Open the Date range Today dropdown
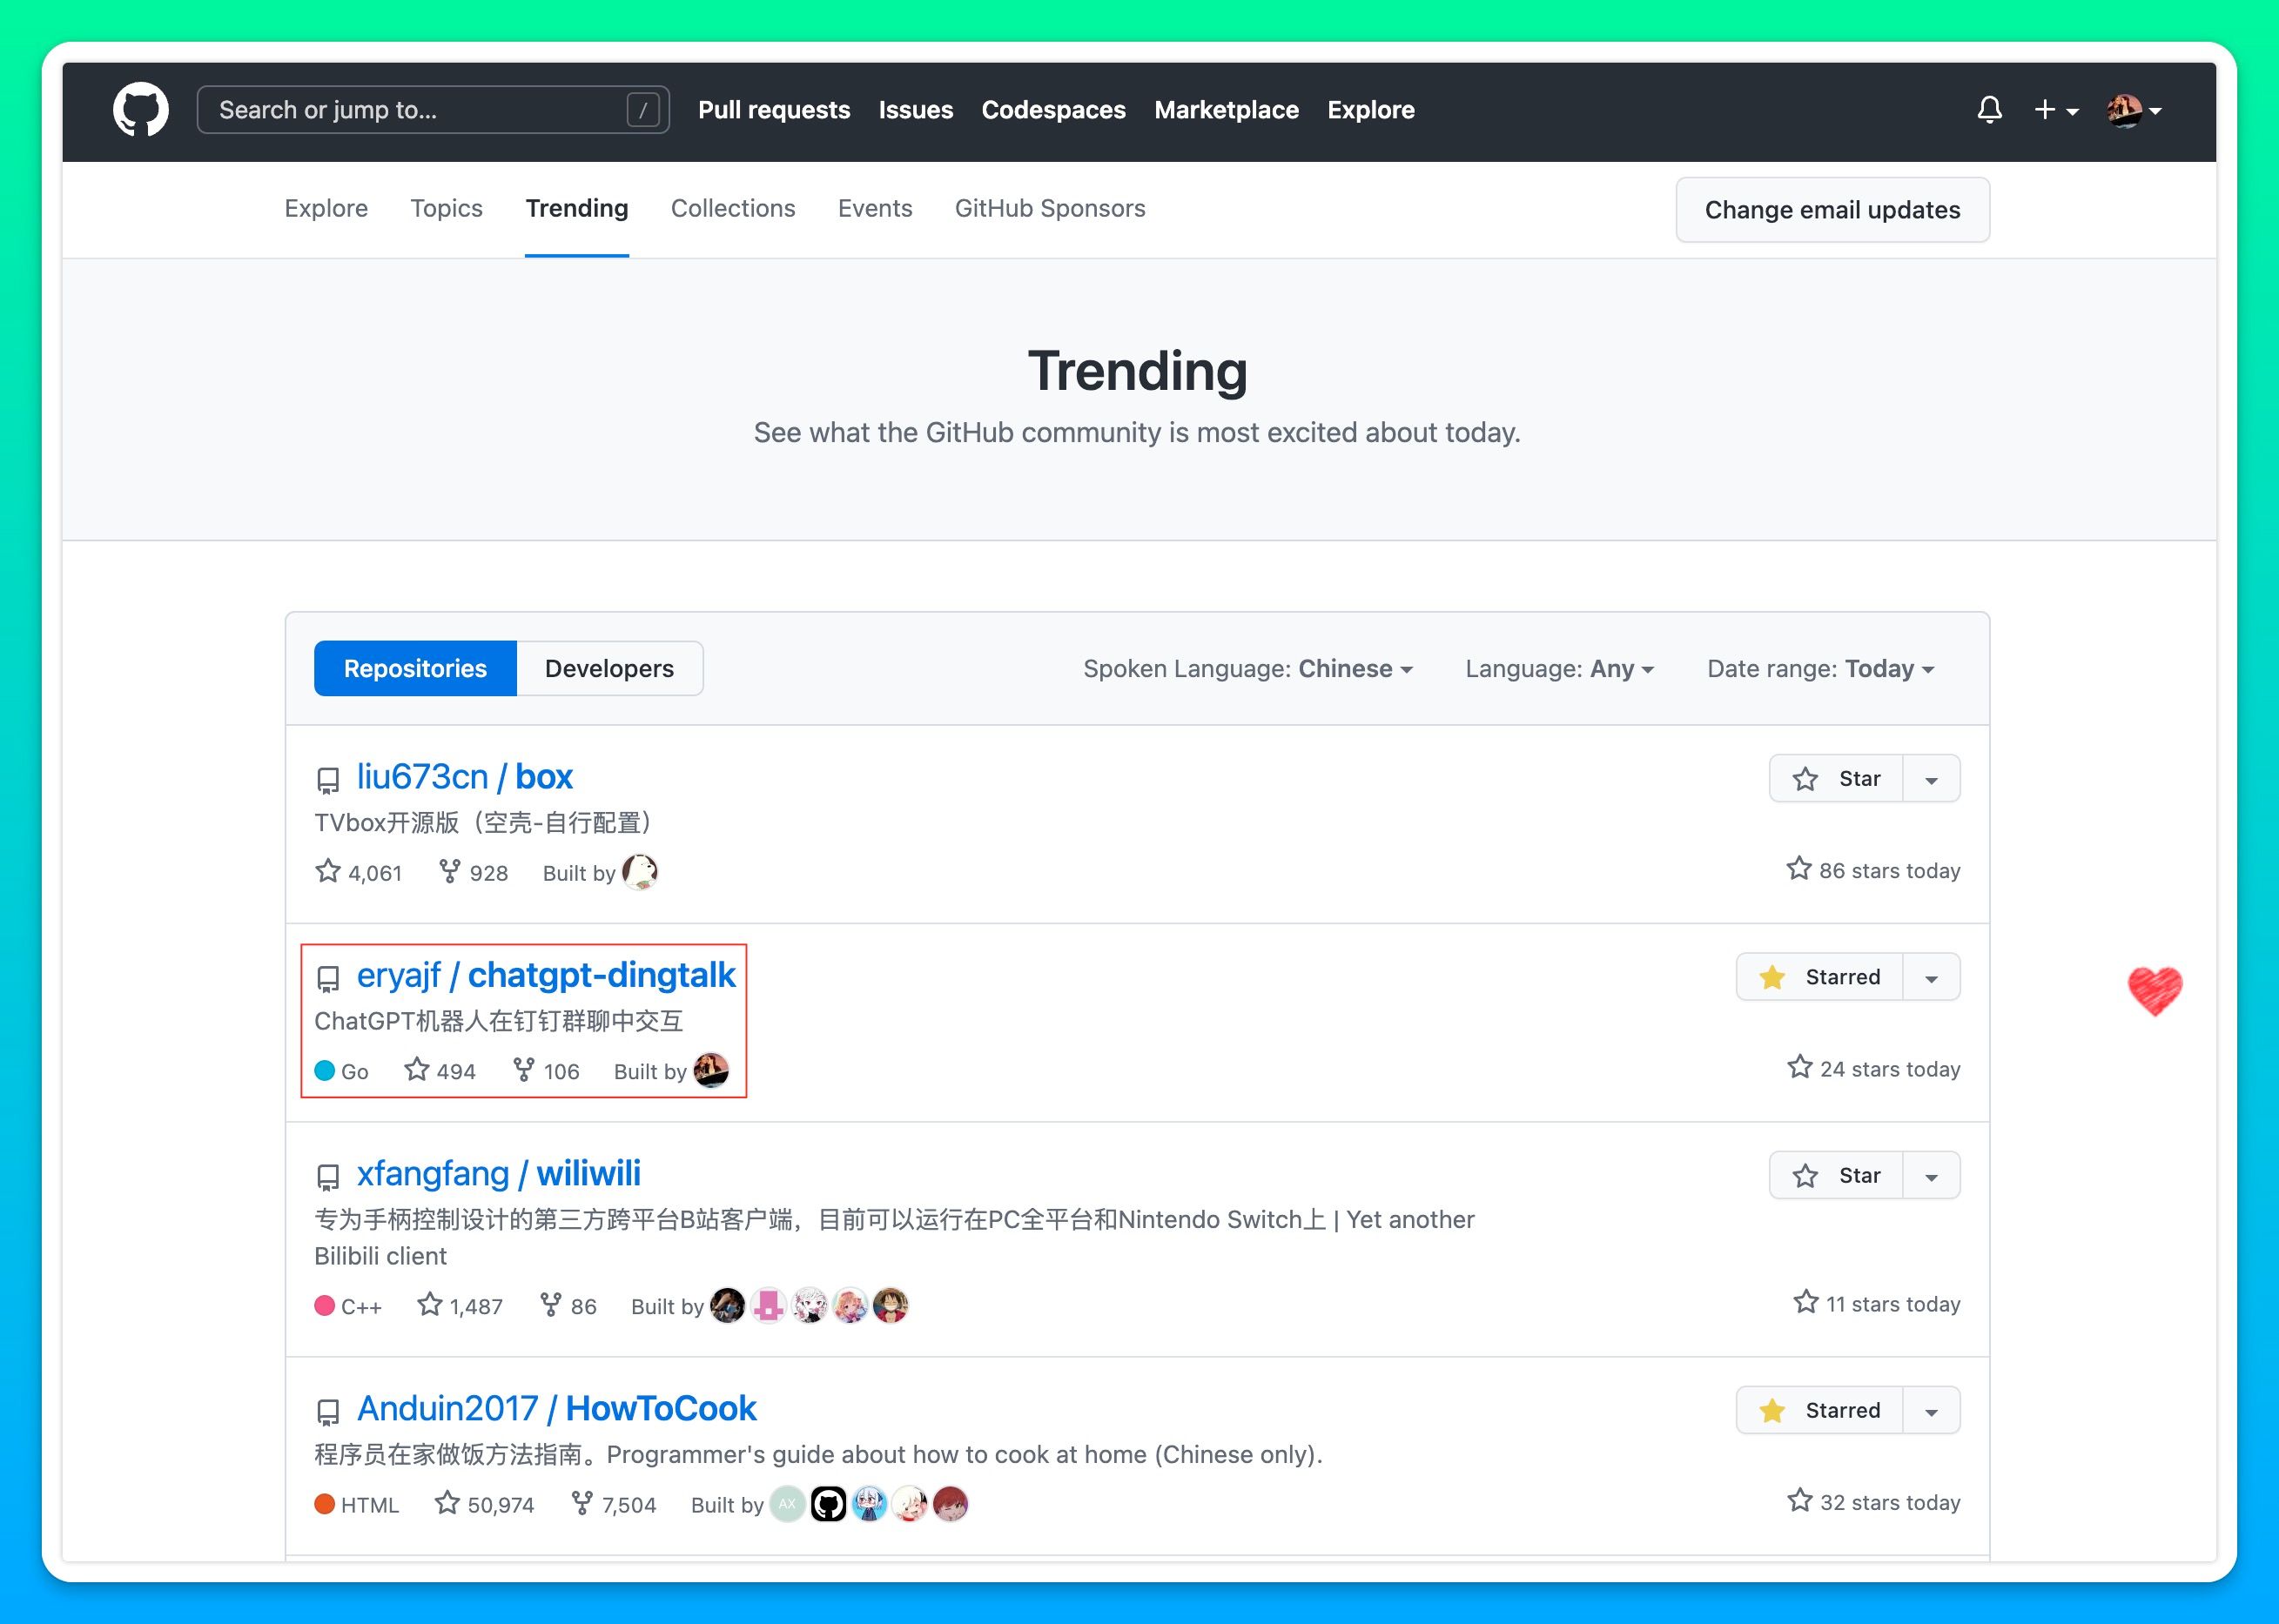2279x1624 pixels. point(1820,669)
